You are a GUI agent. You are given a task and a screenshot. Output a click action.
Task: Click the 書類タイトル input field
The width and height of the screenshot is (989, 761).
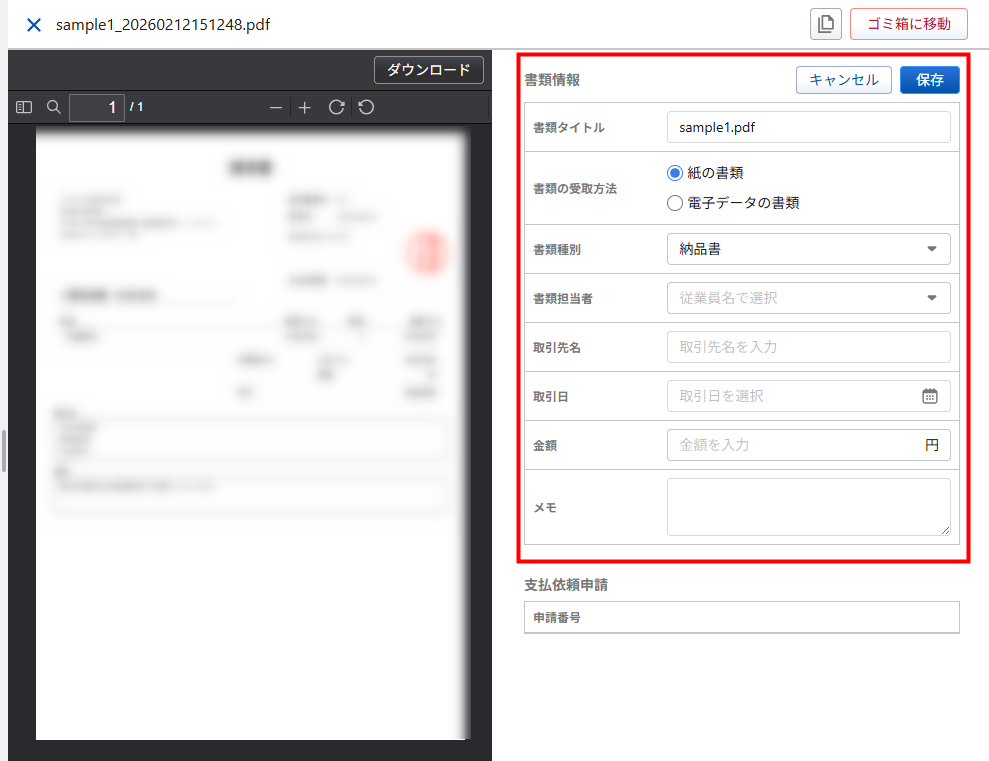point(808,128)
